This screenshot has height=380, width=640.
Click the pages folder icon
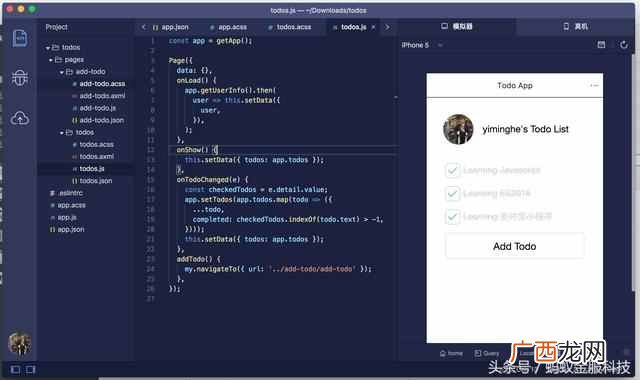click(x=58, y=60)
